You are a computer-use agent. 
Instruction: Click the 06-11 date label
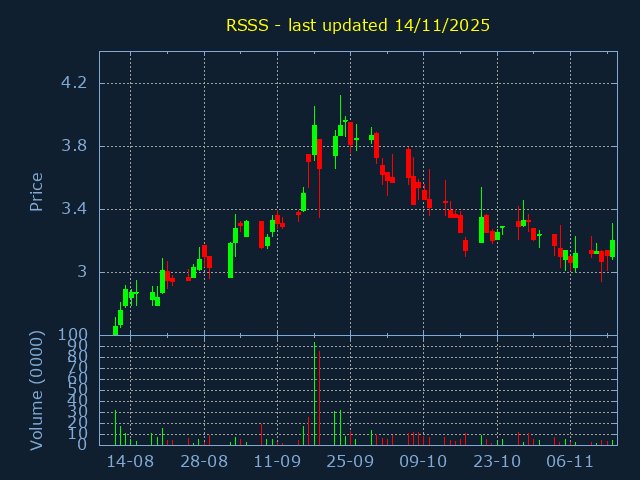click(570, 462)
